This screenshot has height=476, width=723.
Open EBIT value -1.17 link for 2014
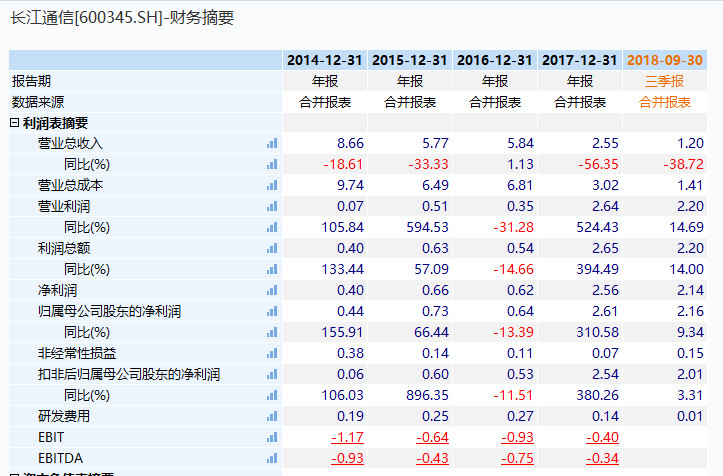[x=347, y=437]
